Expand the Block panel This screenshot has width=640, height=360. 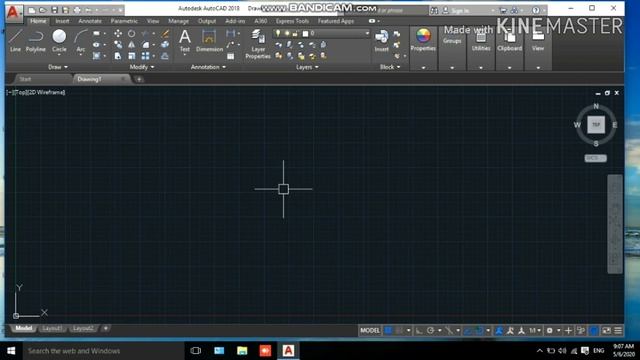click(x=390, y=67)
